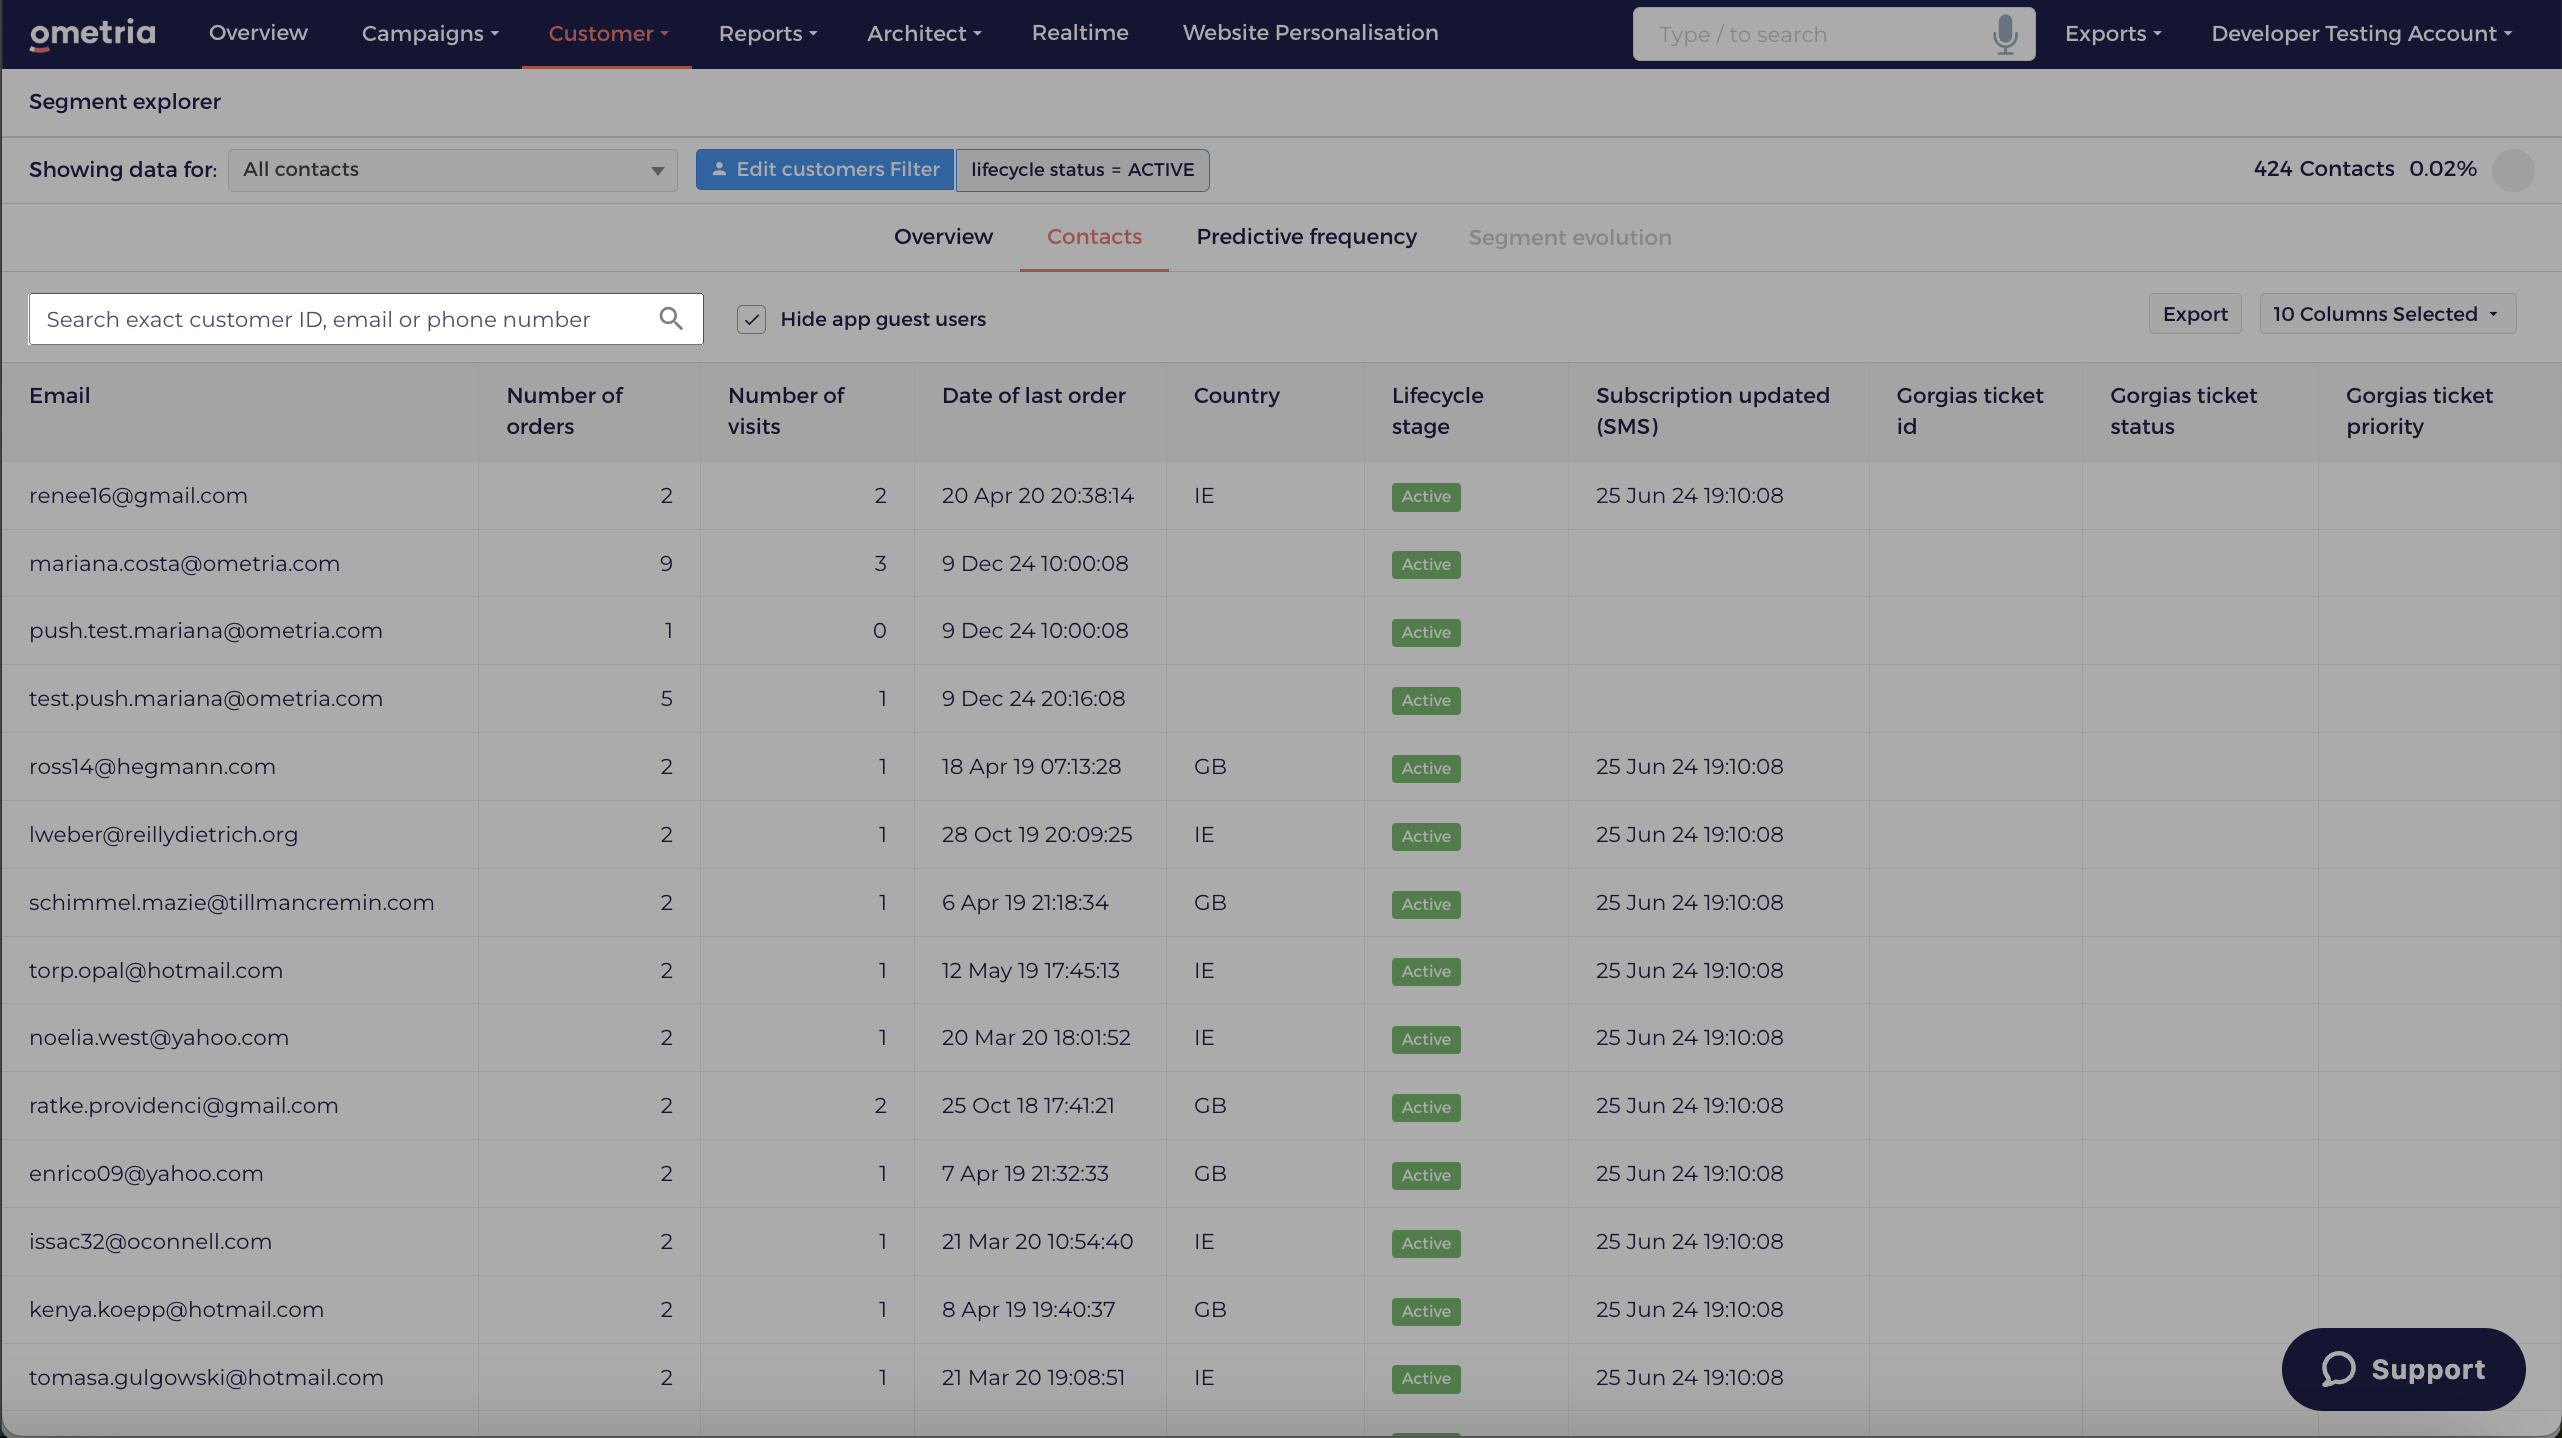Click the microphone icon in search bar
Image resolution: width=2562 pixels, height=1438 pixels.
pyautogui.click(x=2004, y=34)
